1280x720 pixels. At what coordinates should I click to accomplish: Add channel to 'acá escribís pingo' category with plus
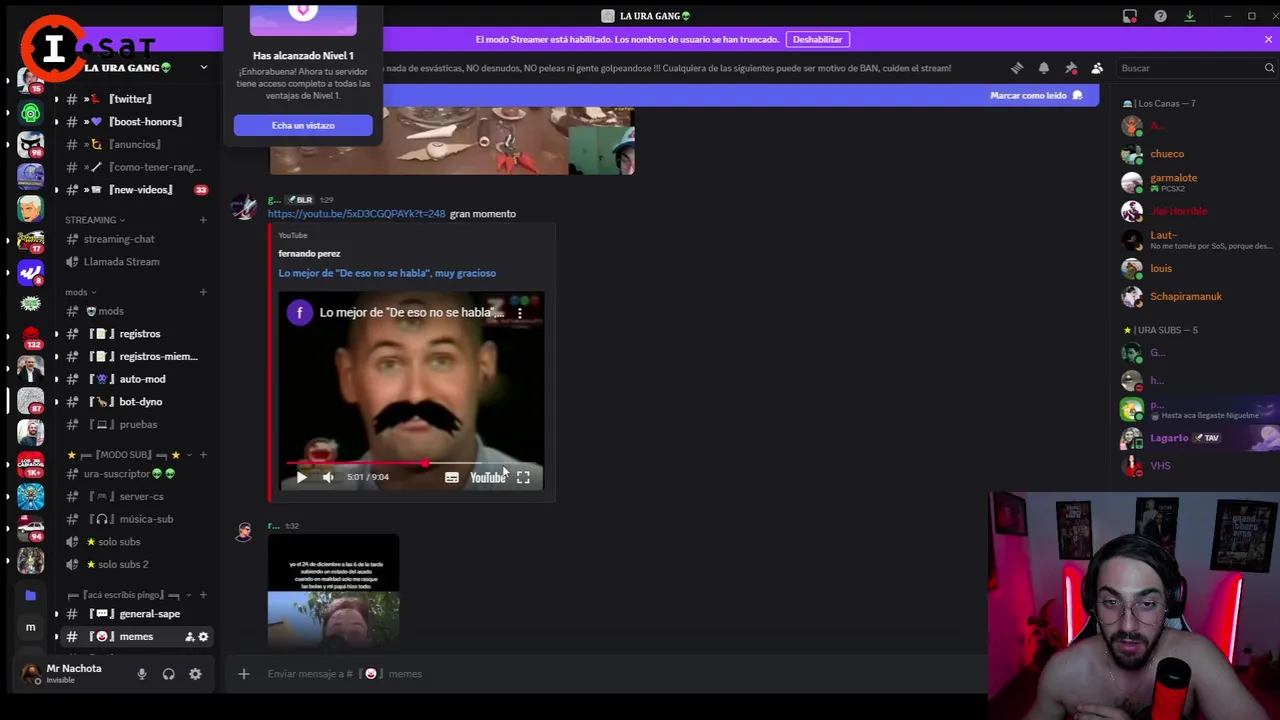point(203,595)
